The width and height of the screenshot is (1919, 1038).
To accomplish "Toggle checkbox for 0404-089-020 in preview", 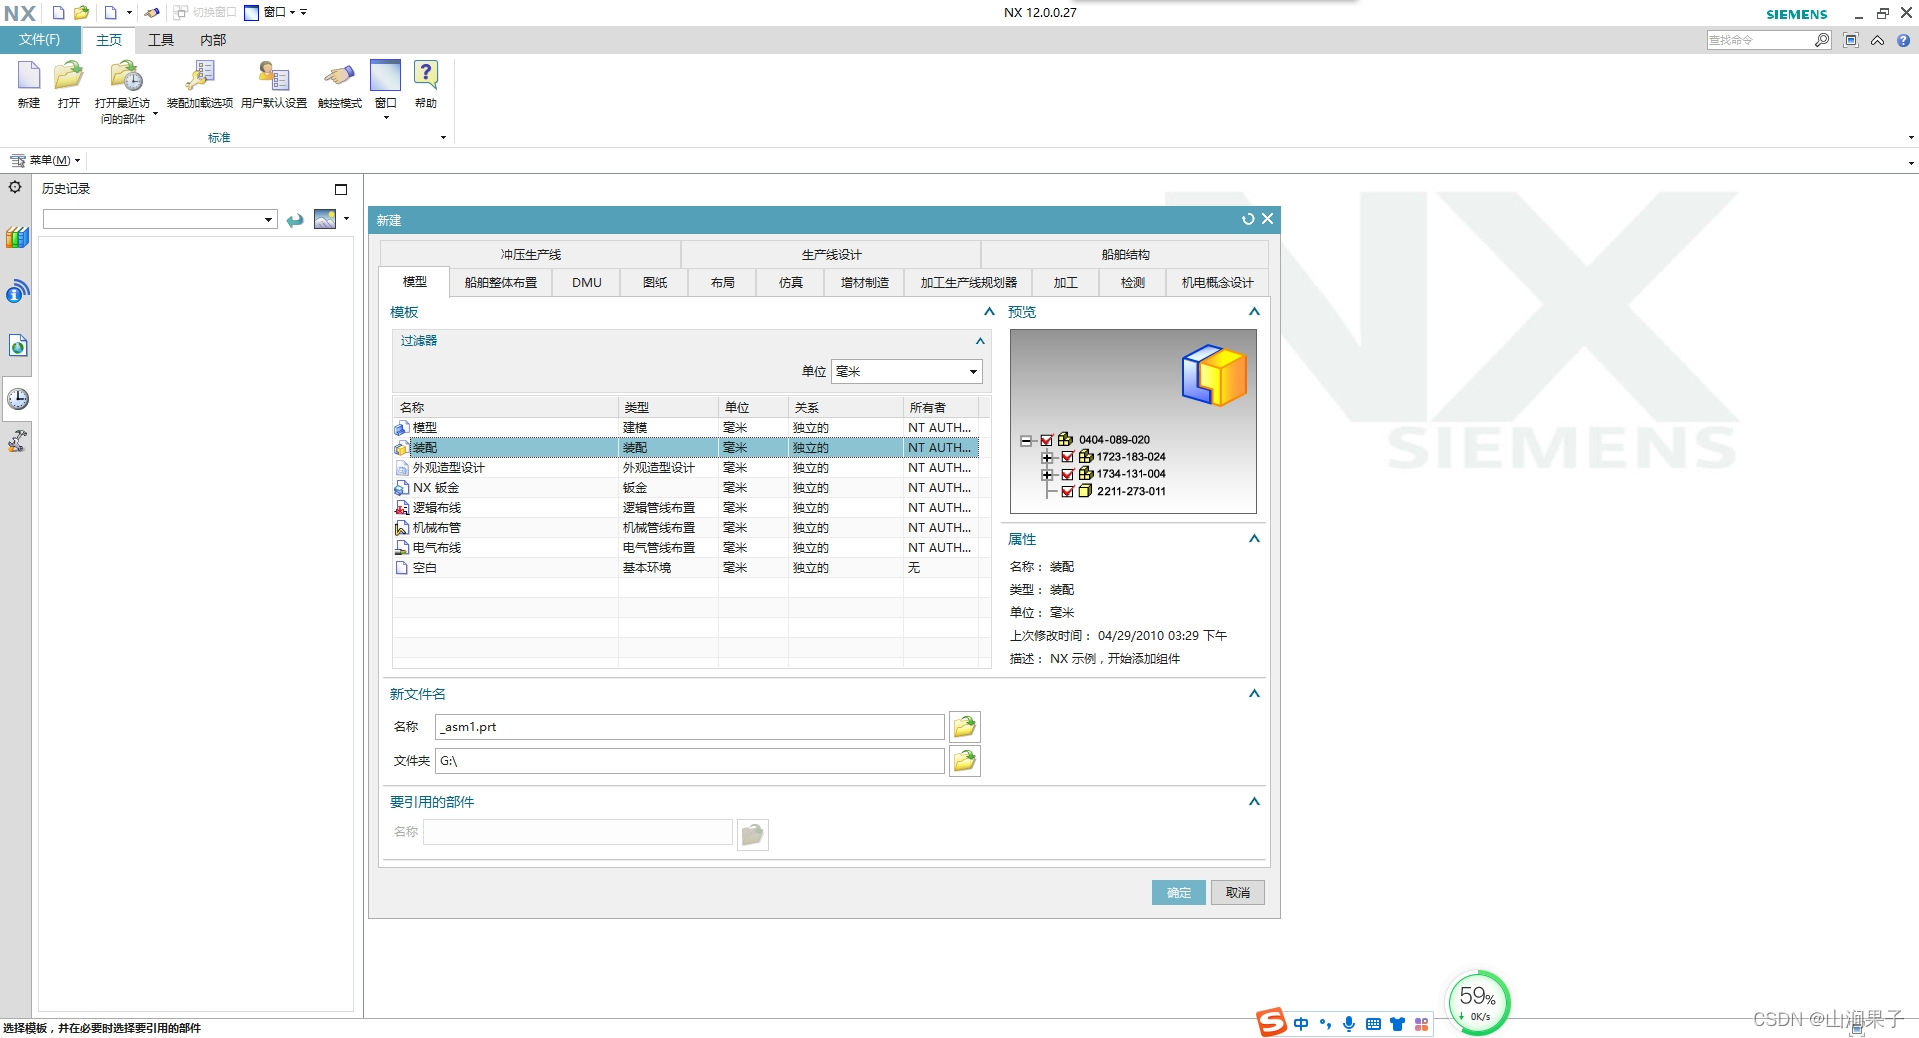I will click(1047, 440).
